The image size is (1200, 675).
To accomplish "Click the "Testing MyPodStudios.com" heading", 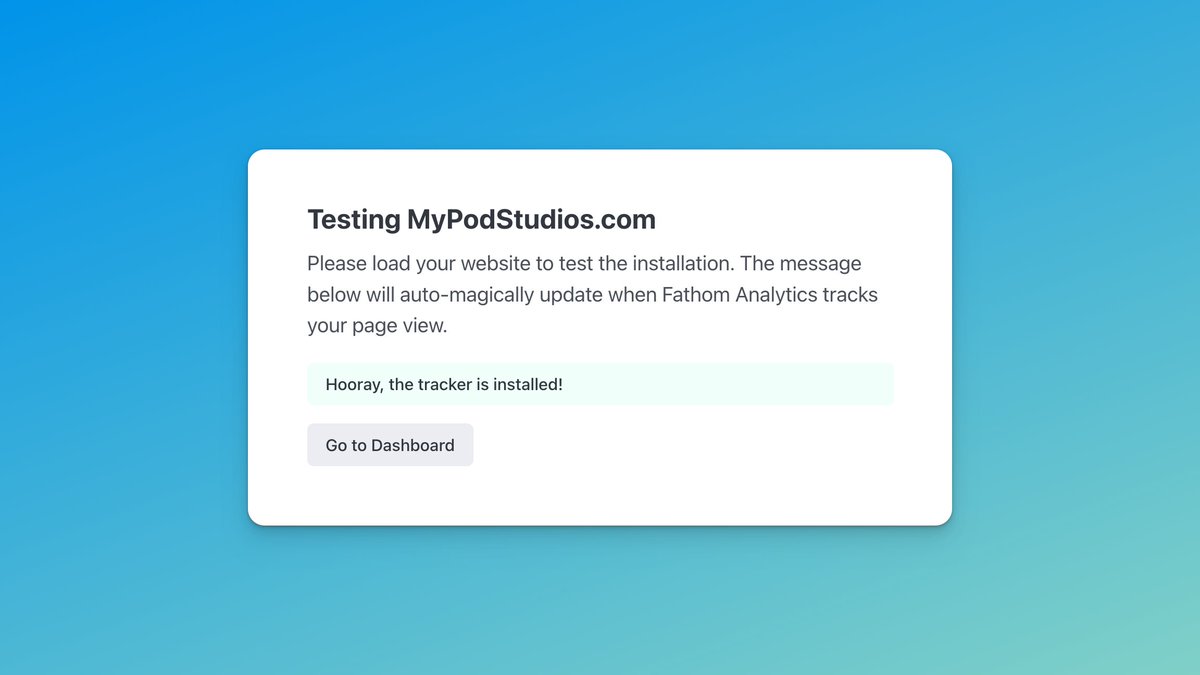I will (481, 219).
